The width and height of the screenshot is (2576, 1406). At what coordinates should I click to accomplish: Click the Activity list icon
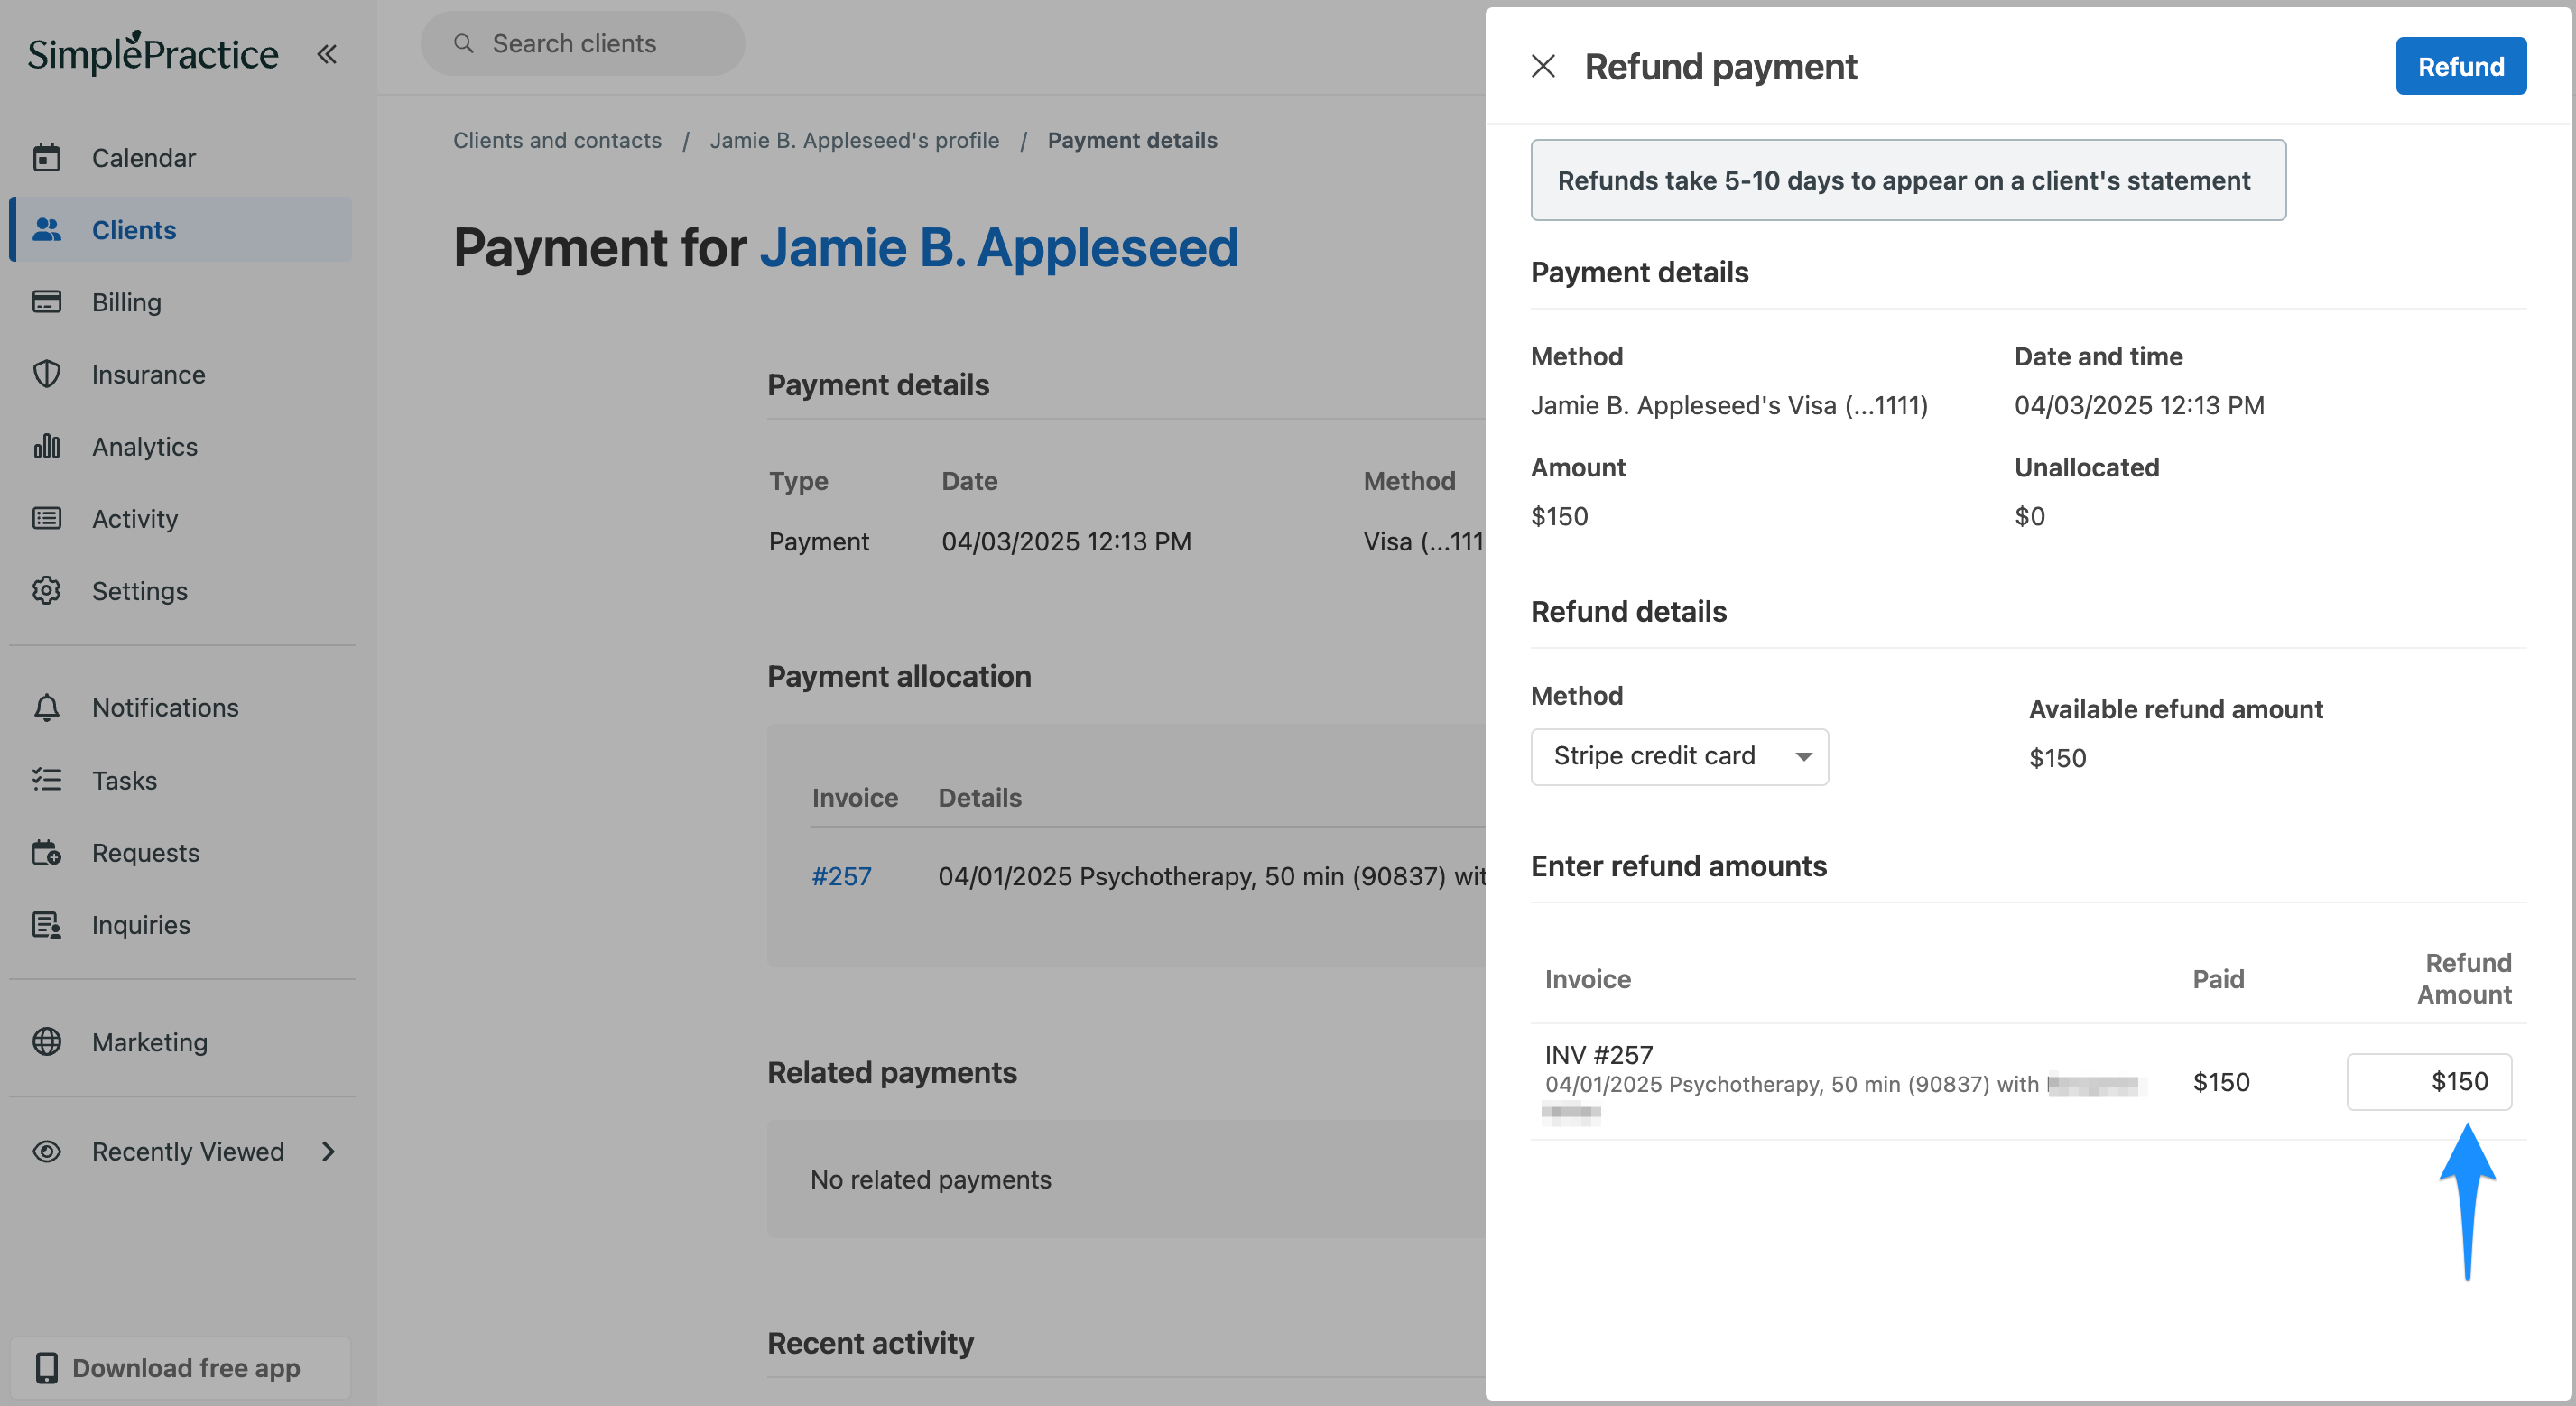coord(47,518)
